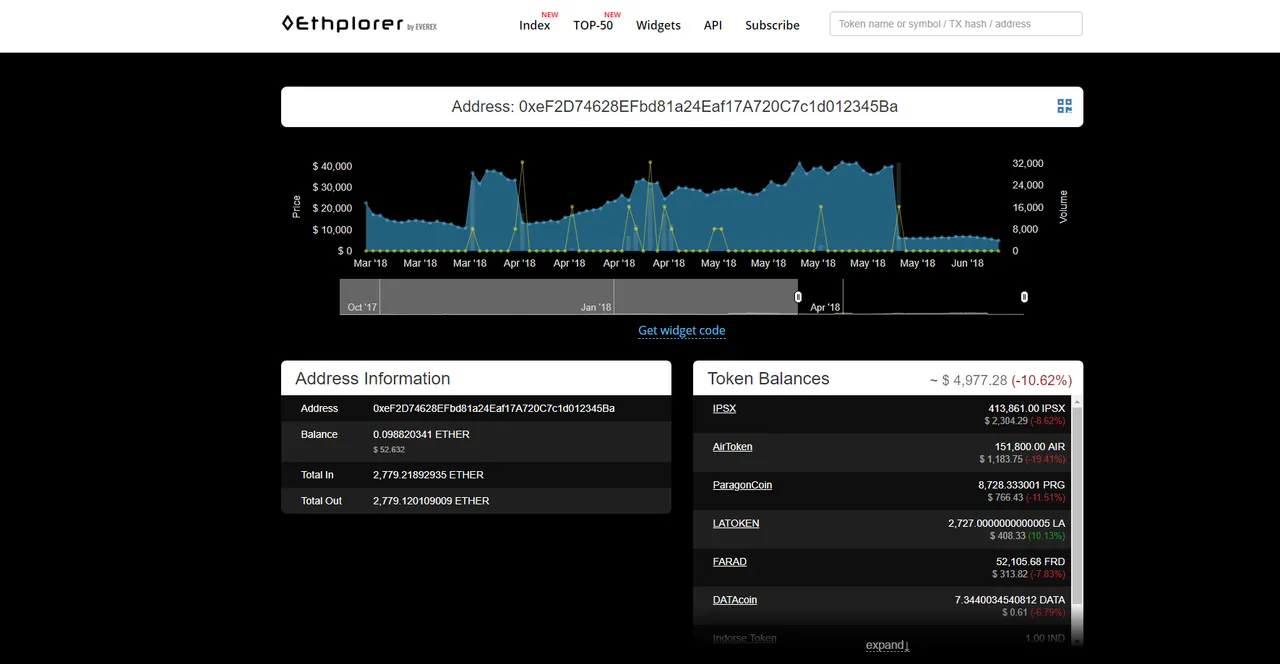Image resolution: width=1280 pixels, height=664 pixels.
Task: Open the AirToken token link
Action: click(733, 447)
